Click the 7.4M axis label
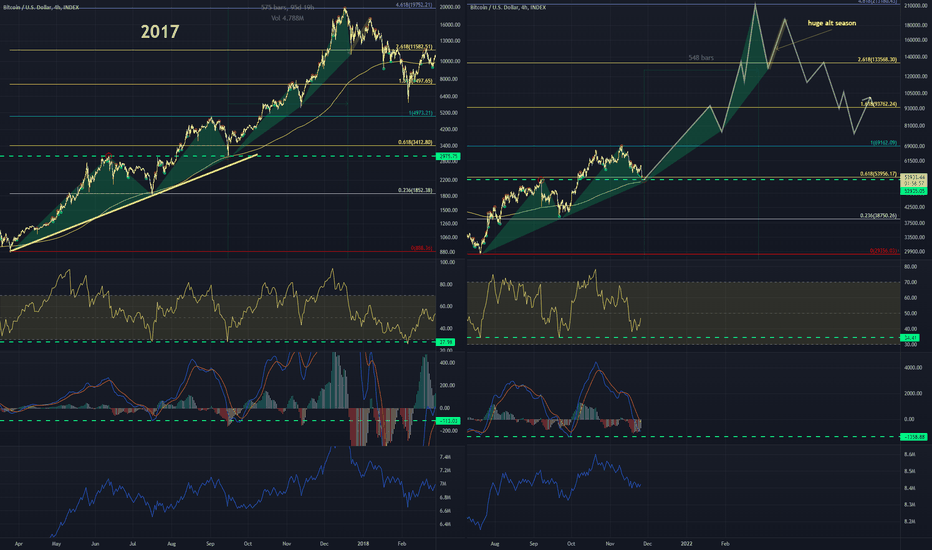The image size is (932, 550). click(445, 457)
